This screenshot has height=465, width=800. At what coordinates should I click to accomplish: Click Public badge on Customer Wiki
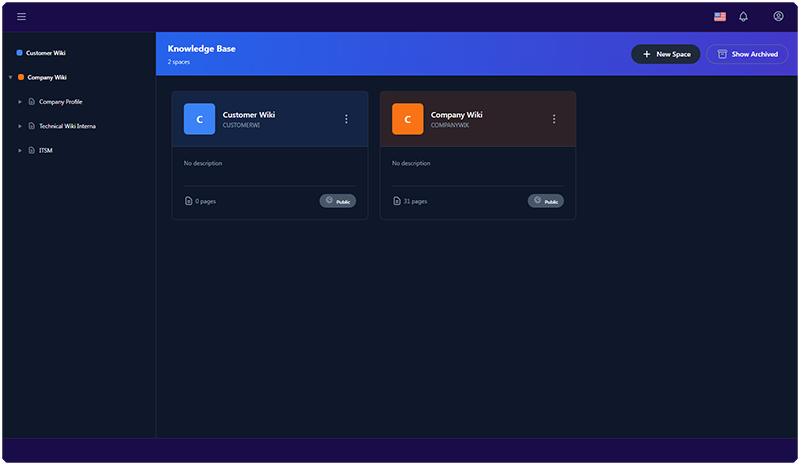tap(338, 201)
